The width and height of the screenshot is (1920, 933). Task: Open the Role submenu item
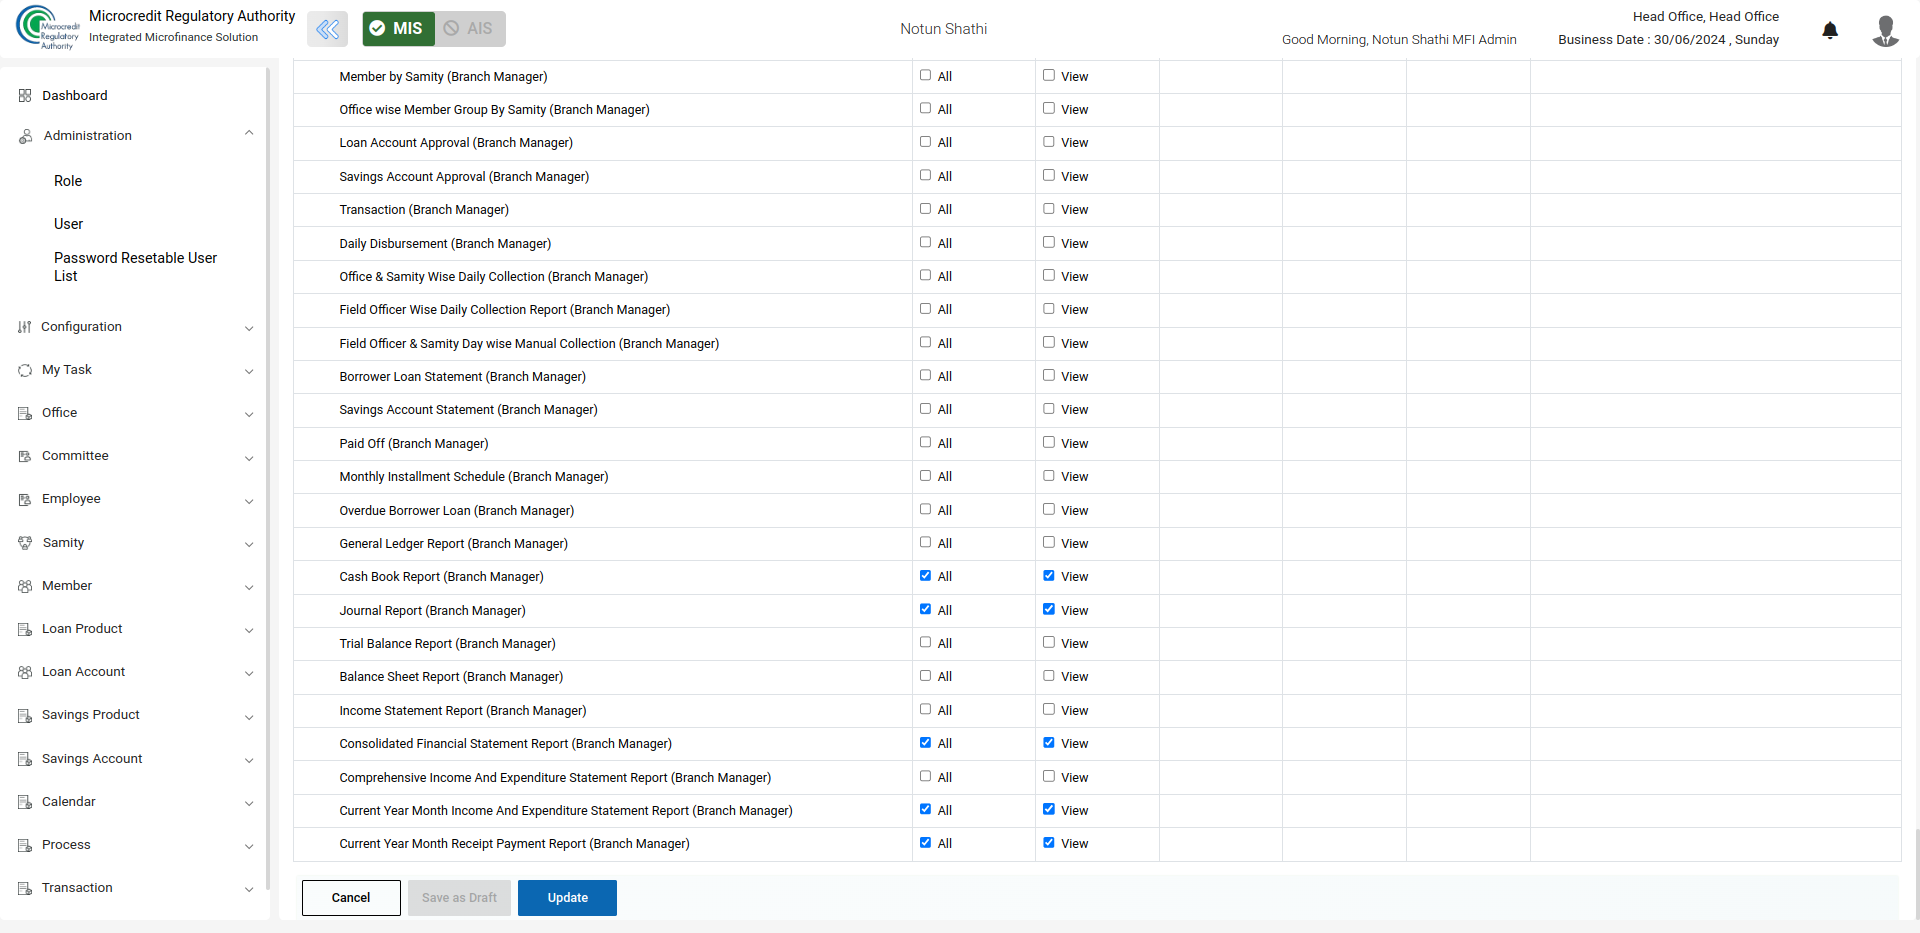coord(68,181)
